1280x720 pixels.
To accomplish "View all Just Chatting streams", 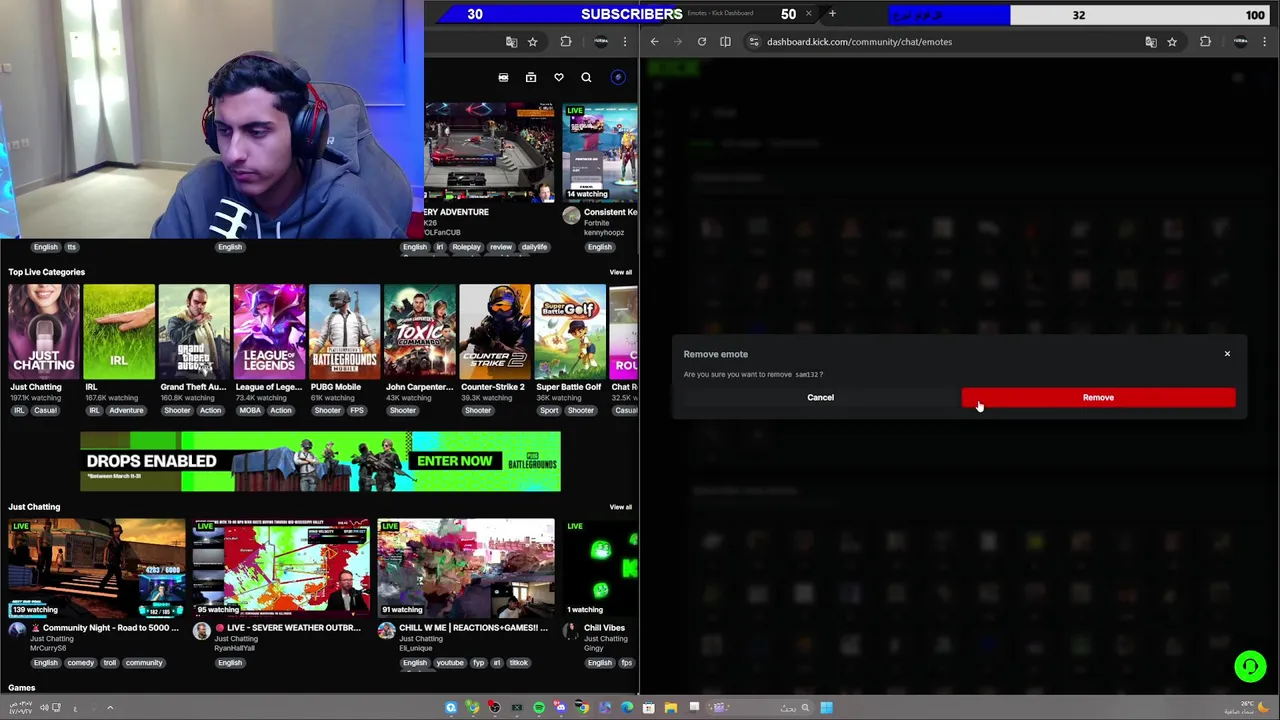I will [621, 507].
